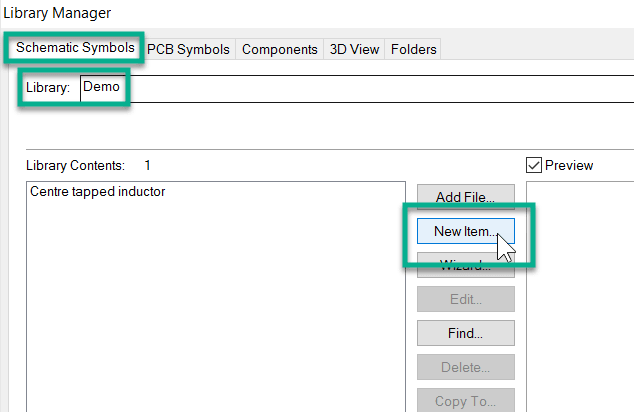634x412 pixels.
Task: Switch to the Schematic Symbols tab
Action: click(75, 48)
